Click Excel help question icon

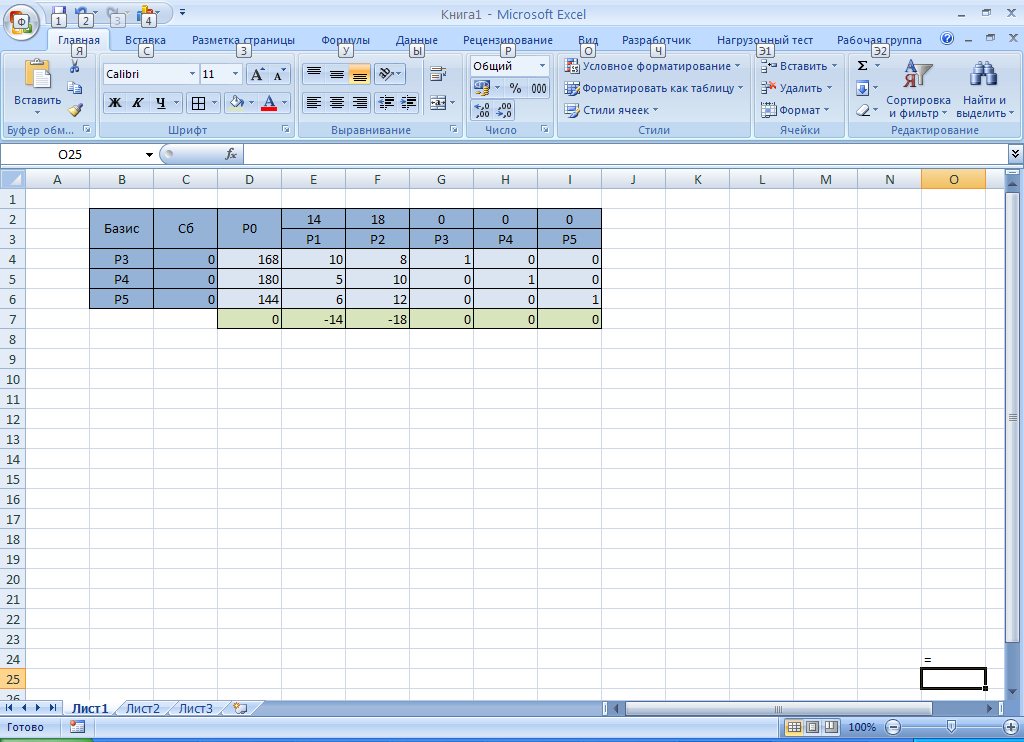click(x=947, y=39)
